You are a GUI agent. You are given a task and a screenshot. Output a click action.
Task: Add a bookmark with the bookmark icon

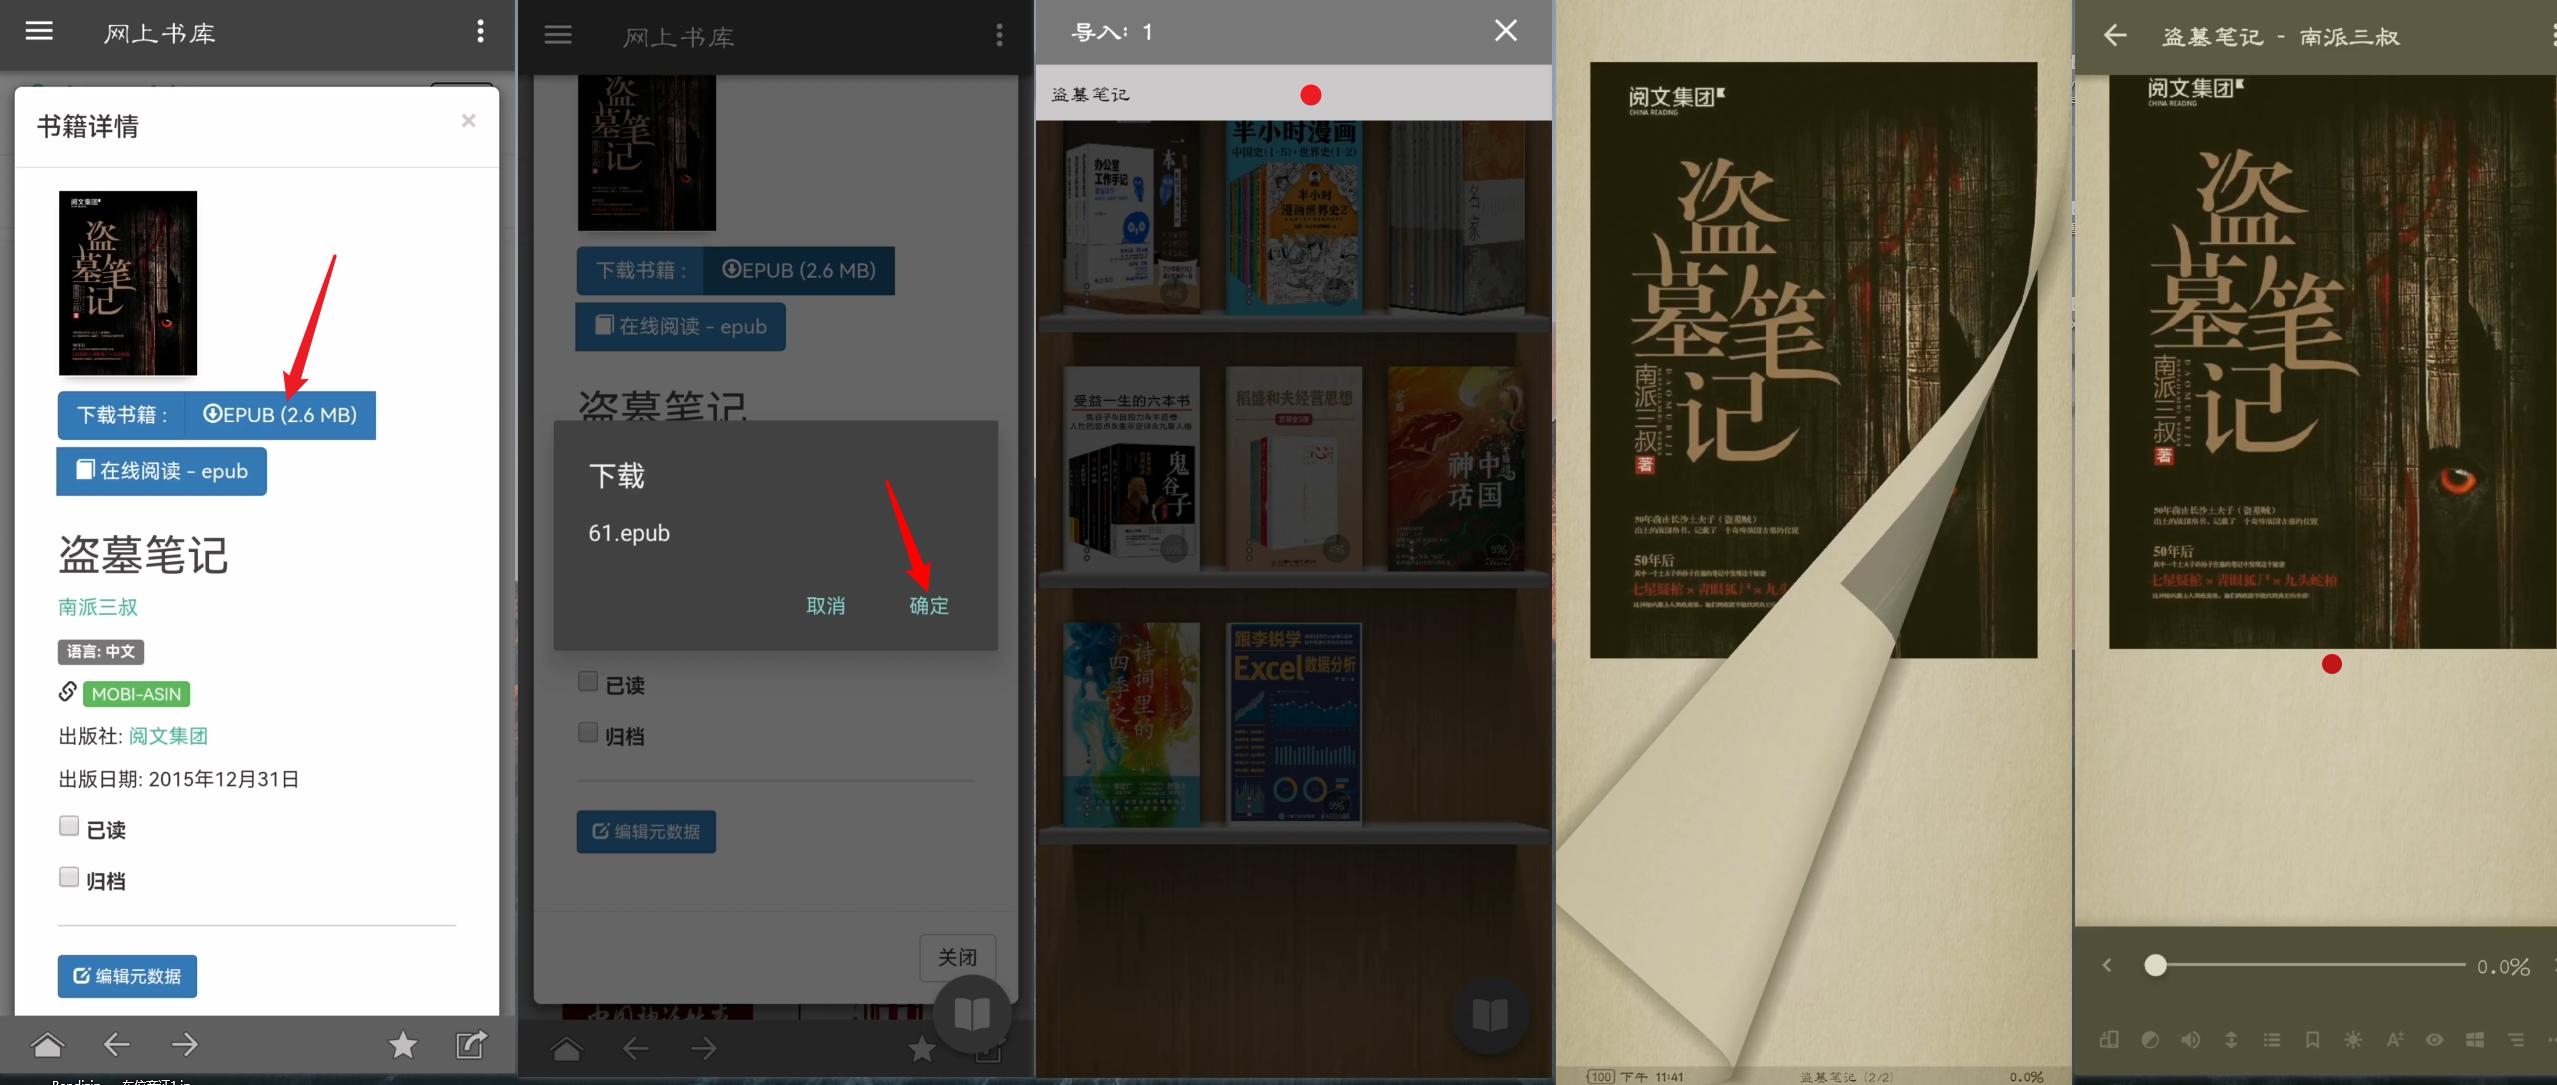tap(2313, 1040)
